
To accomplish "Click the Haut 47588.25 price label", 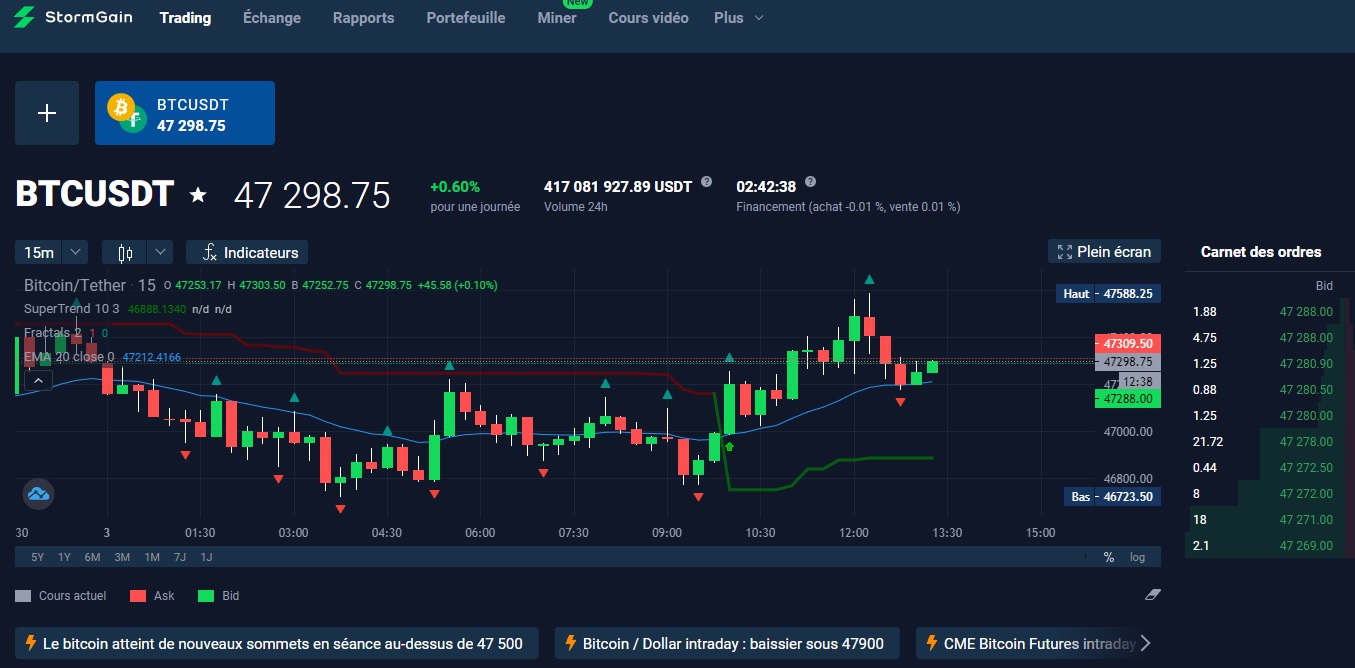I will click(x=1109, y=294).
